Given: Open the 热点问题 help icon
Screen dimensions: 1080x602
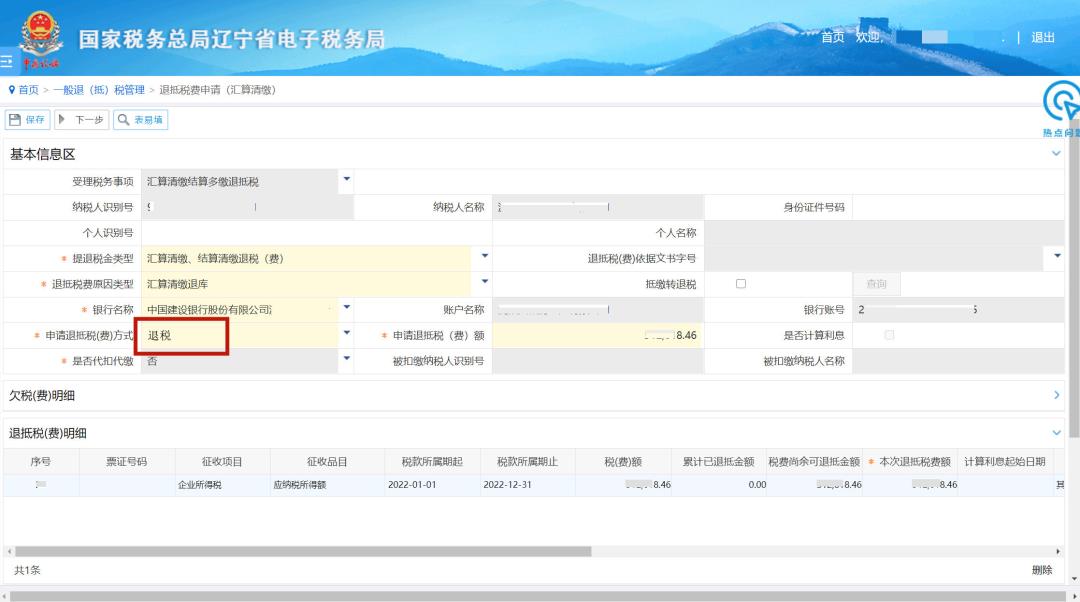Looking at the screenshot, I should pos(1062,103).
